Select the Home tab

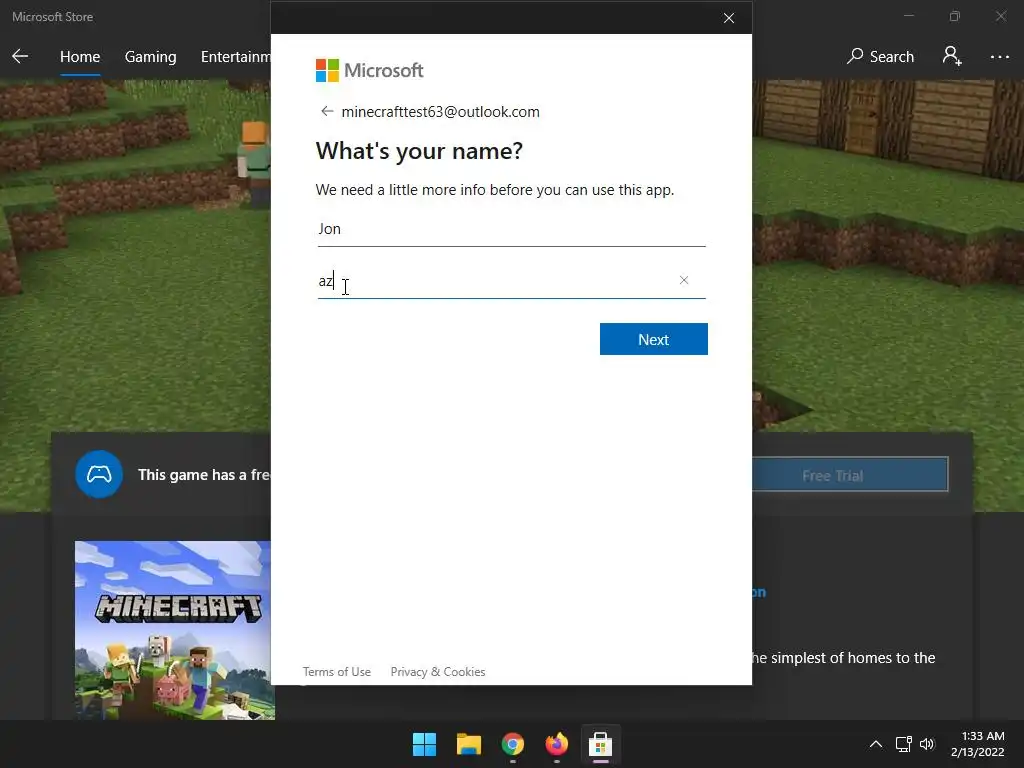pyautogui.click(x=80, y=57)
